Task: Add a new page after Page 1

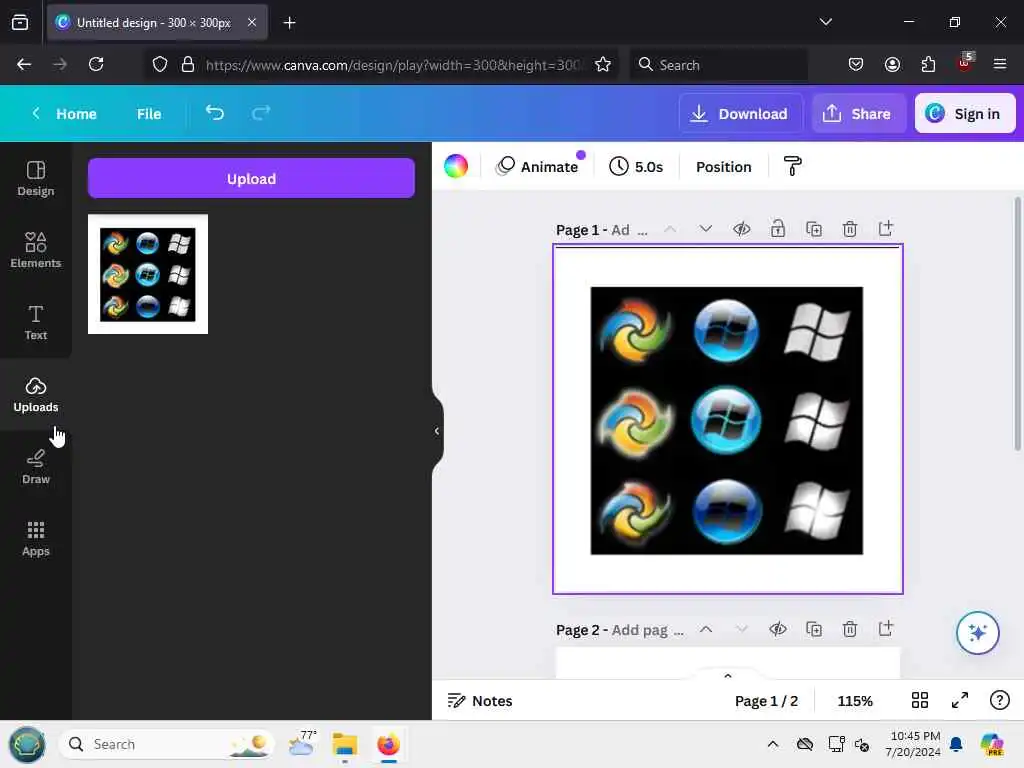Action: 886,229
